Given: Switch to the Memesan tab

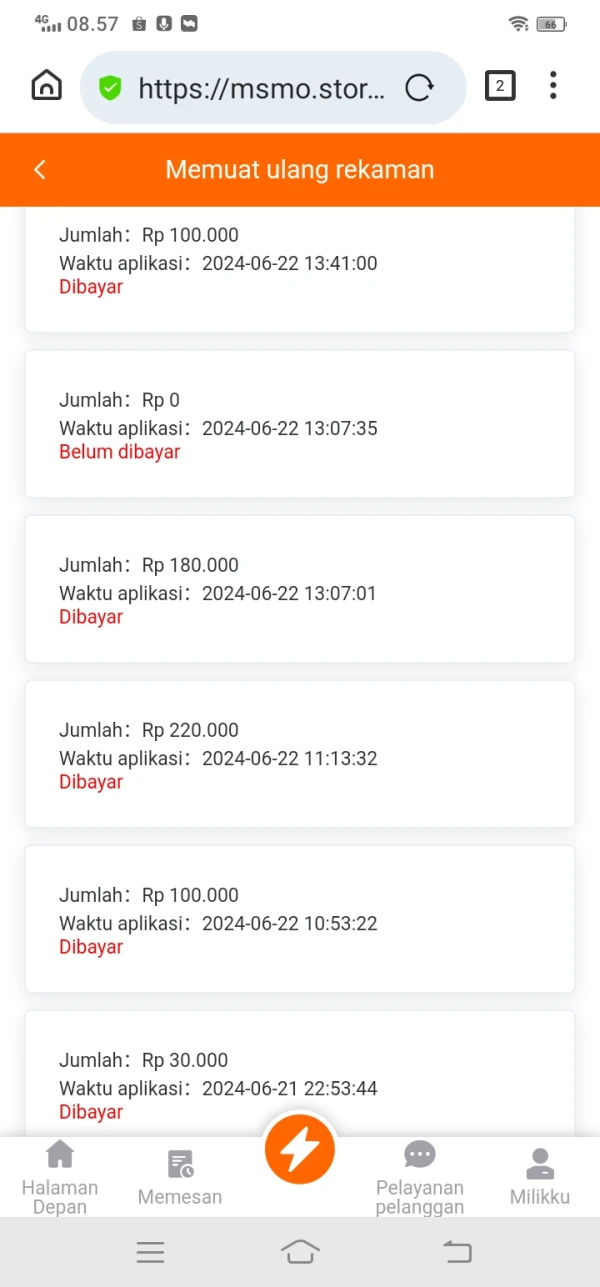Looking at the screenshot, I should pos(180,1177).
